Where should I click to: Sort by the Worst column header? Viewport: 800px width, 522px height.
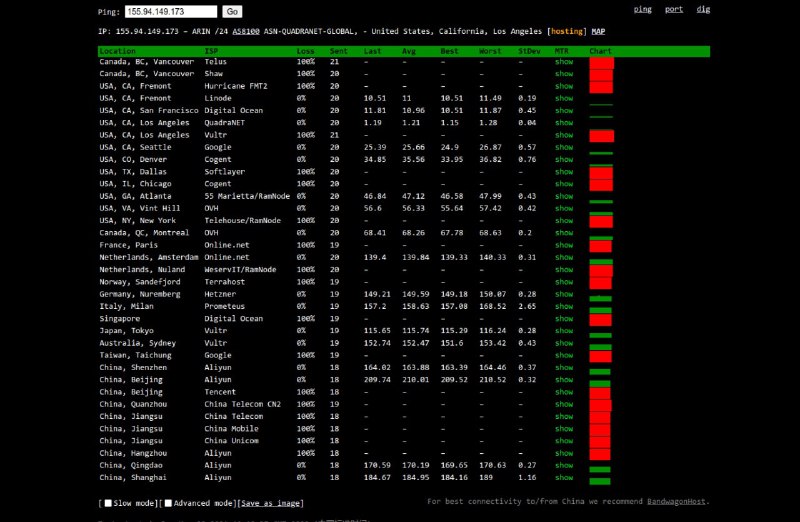pos(490,51)
